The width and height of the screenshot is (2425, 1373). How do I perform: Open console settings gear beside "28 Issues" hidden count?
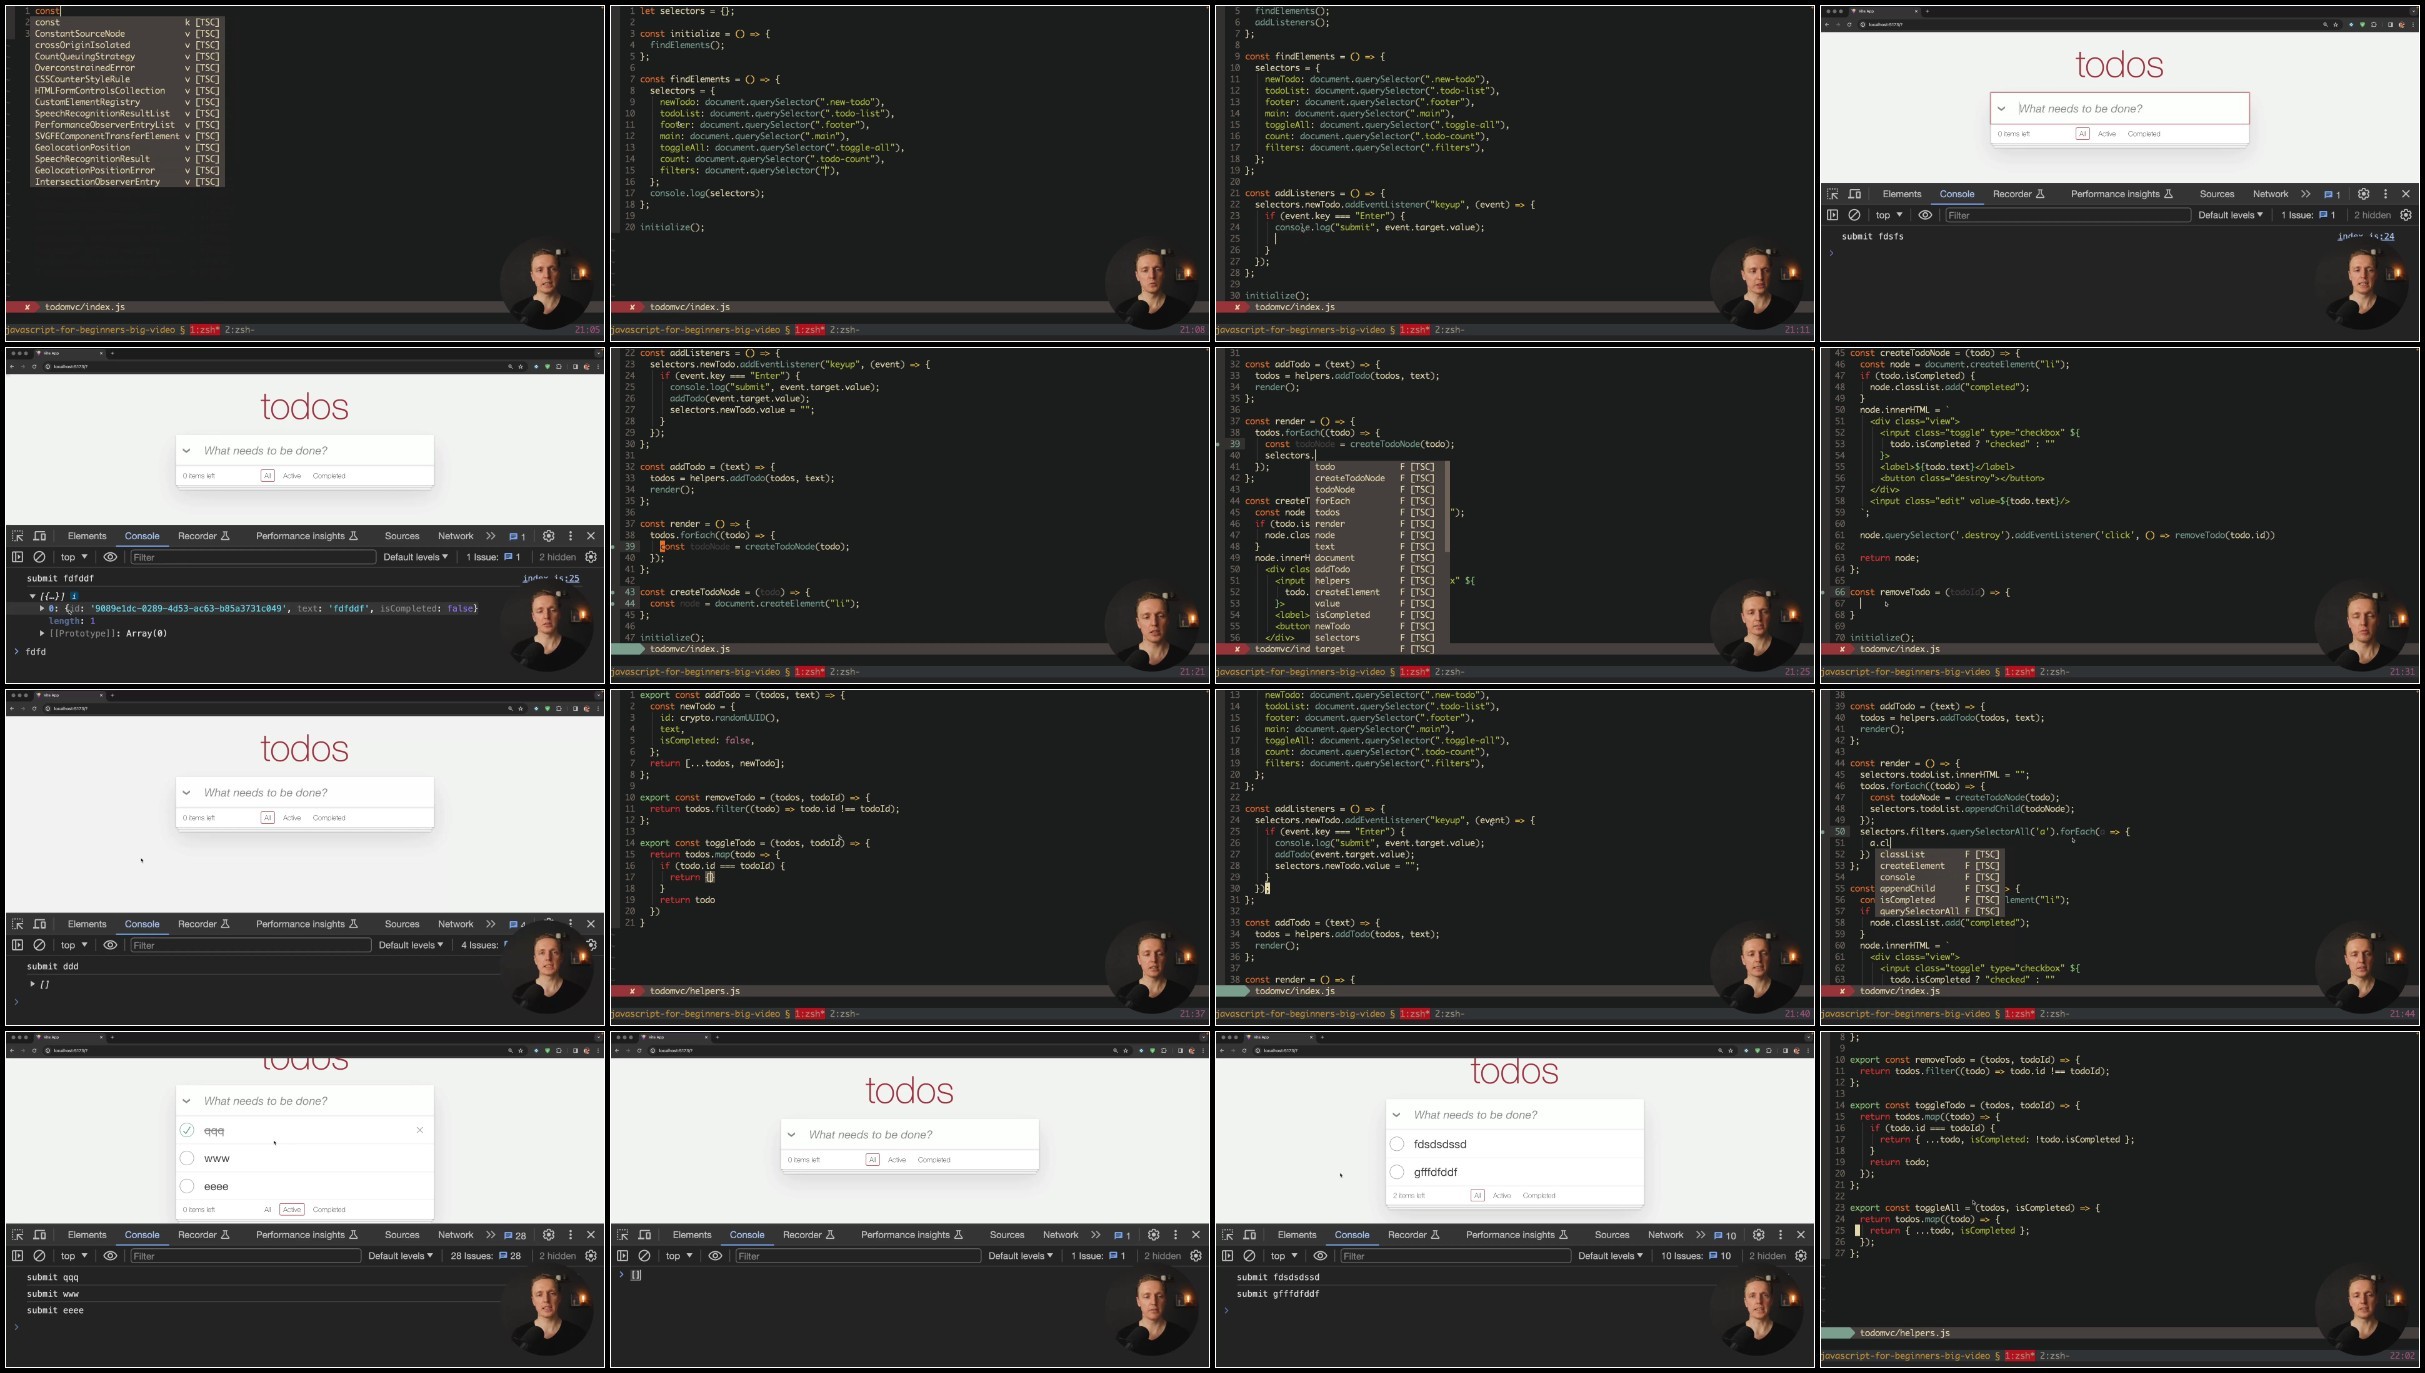591,1256
